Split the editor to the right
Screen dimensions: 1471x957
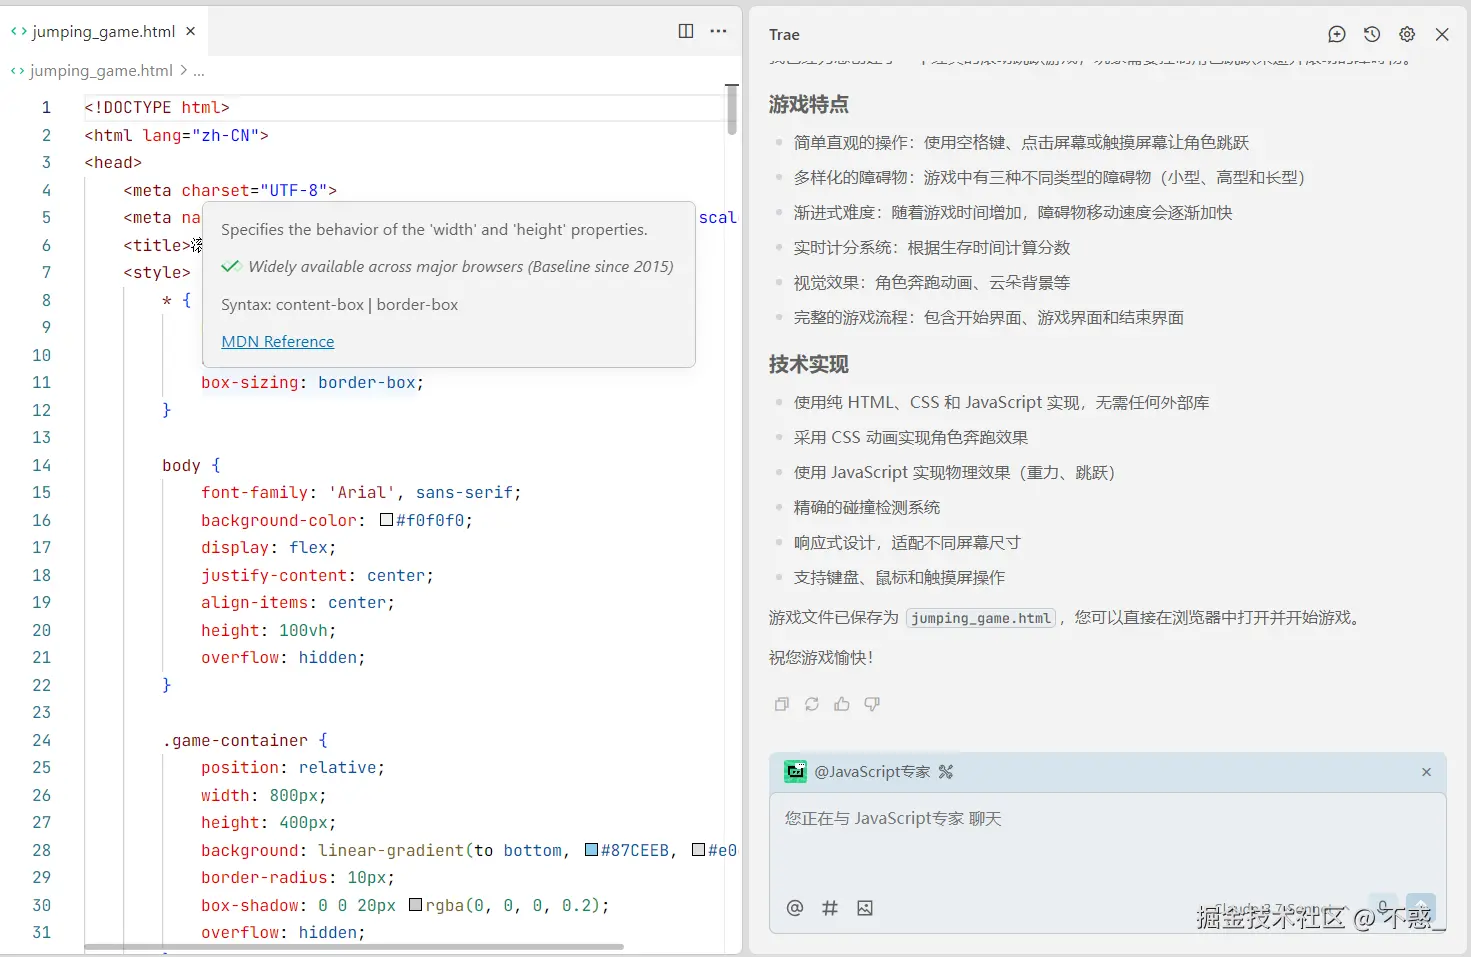(x=686, y=31)
